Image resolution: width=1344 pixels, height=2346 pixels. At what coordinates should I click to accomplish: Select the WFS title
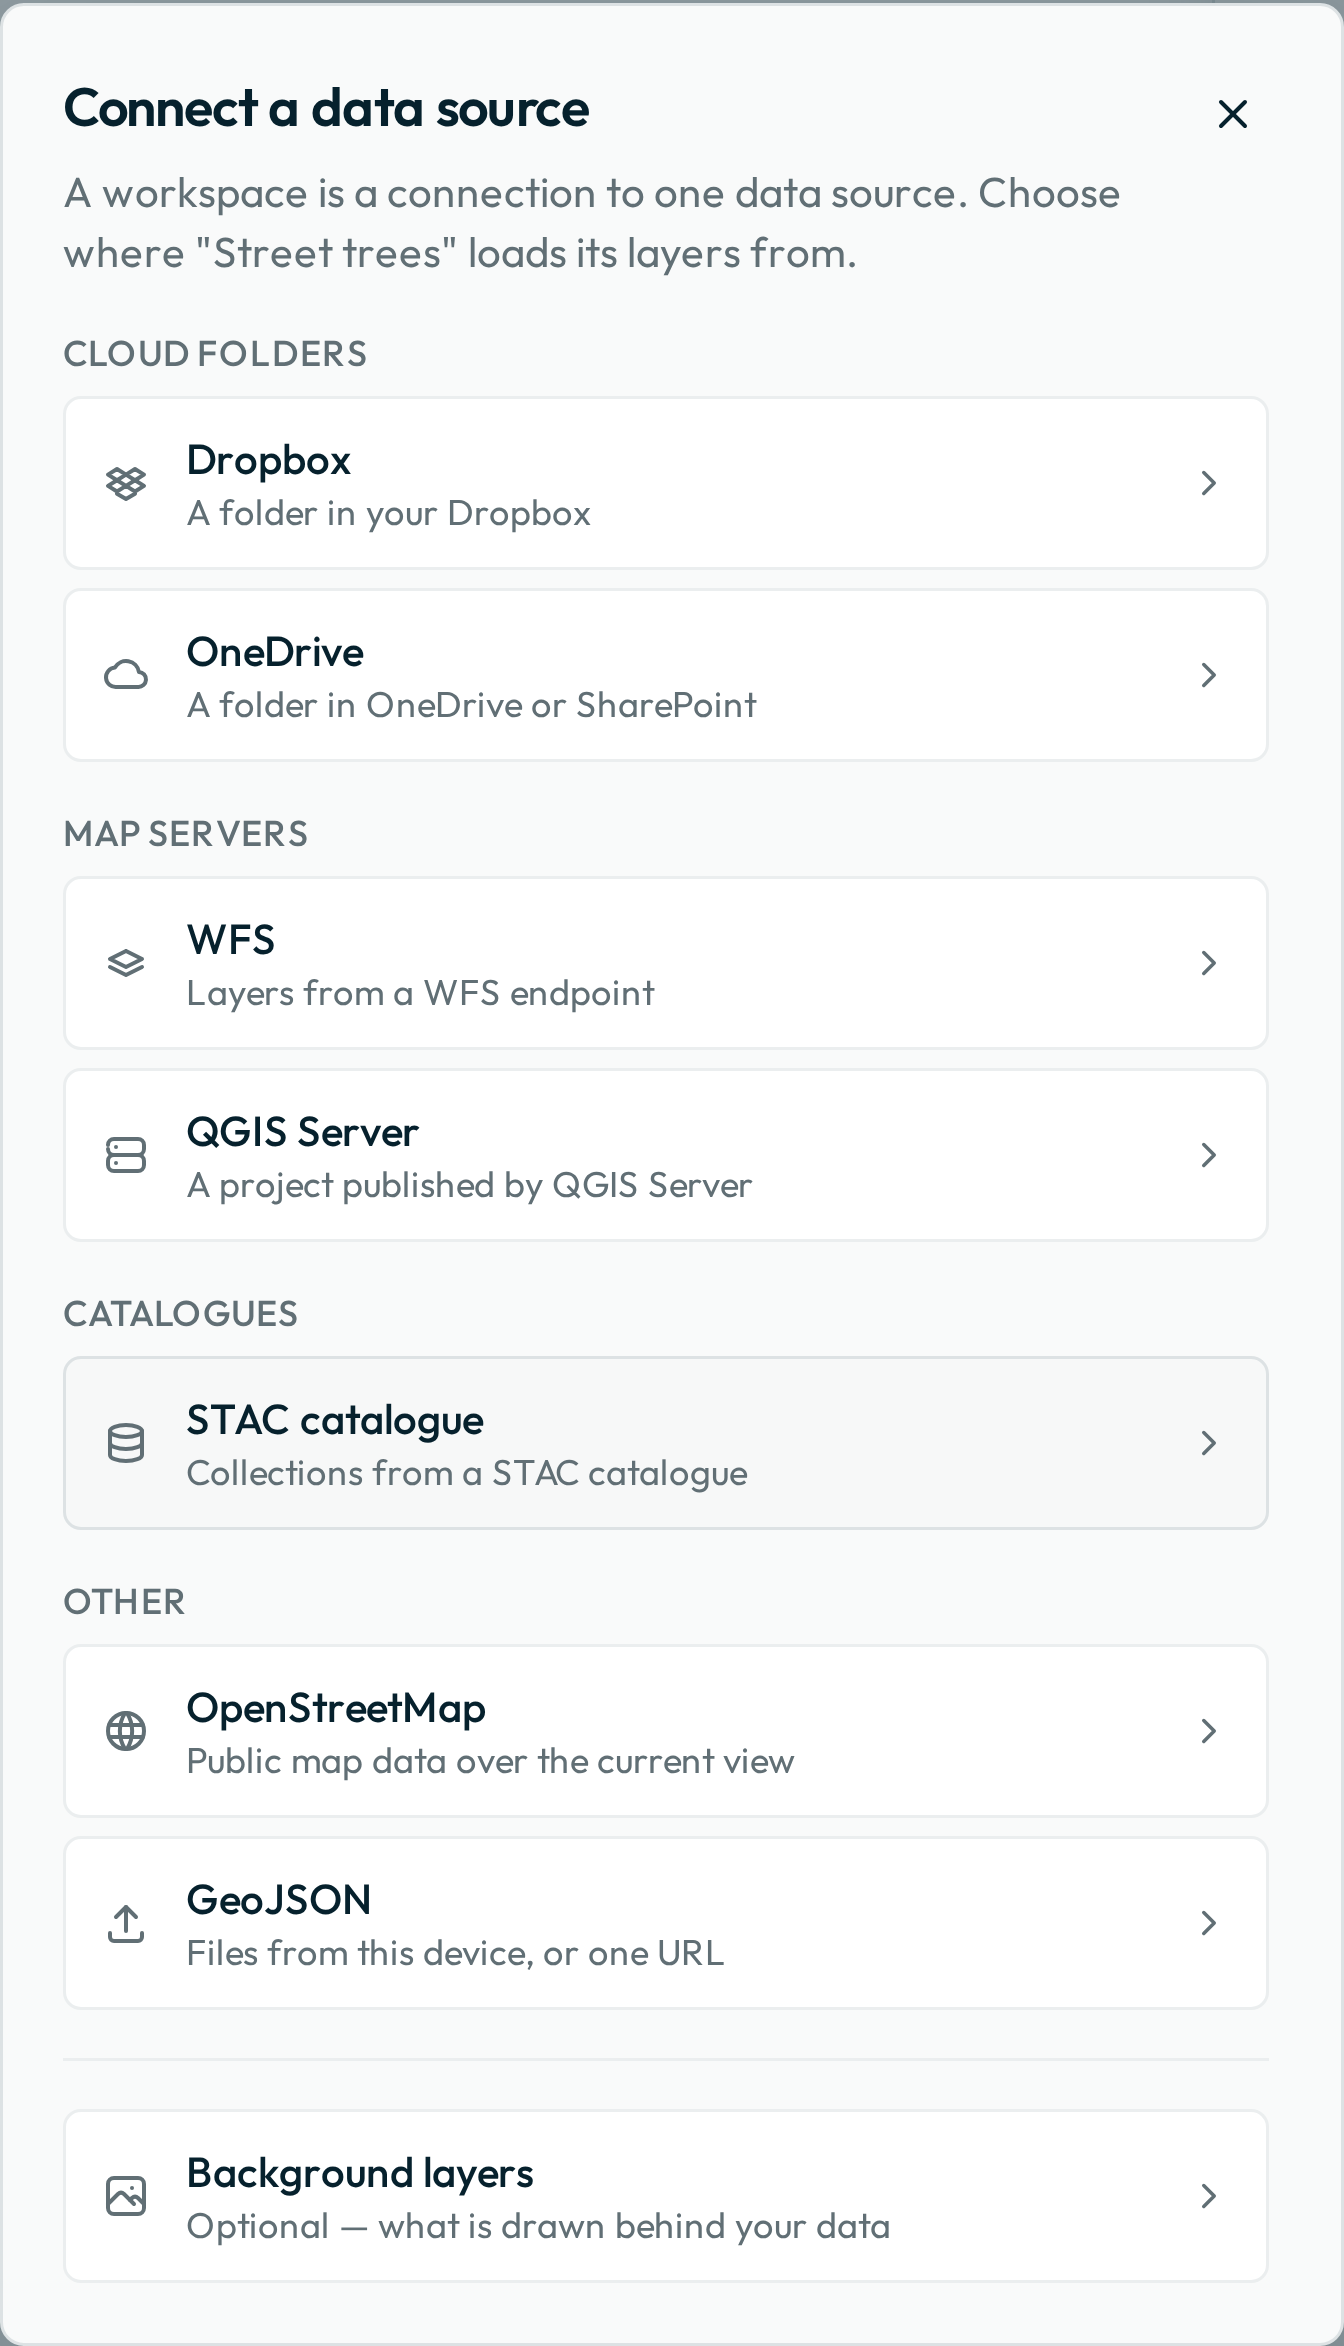(231, 940)
